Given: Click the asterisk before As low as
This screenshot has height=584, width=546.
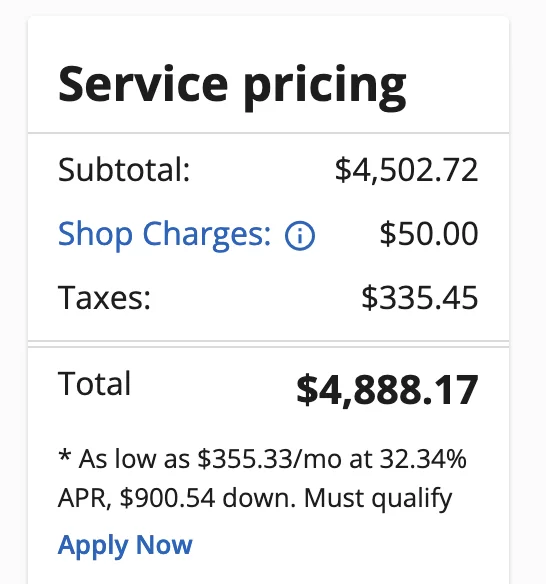Looking at the screenshot, I should pos(65,454).
